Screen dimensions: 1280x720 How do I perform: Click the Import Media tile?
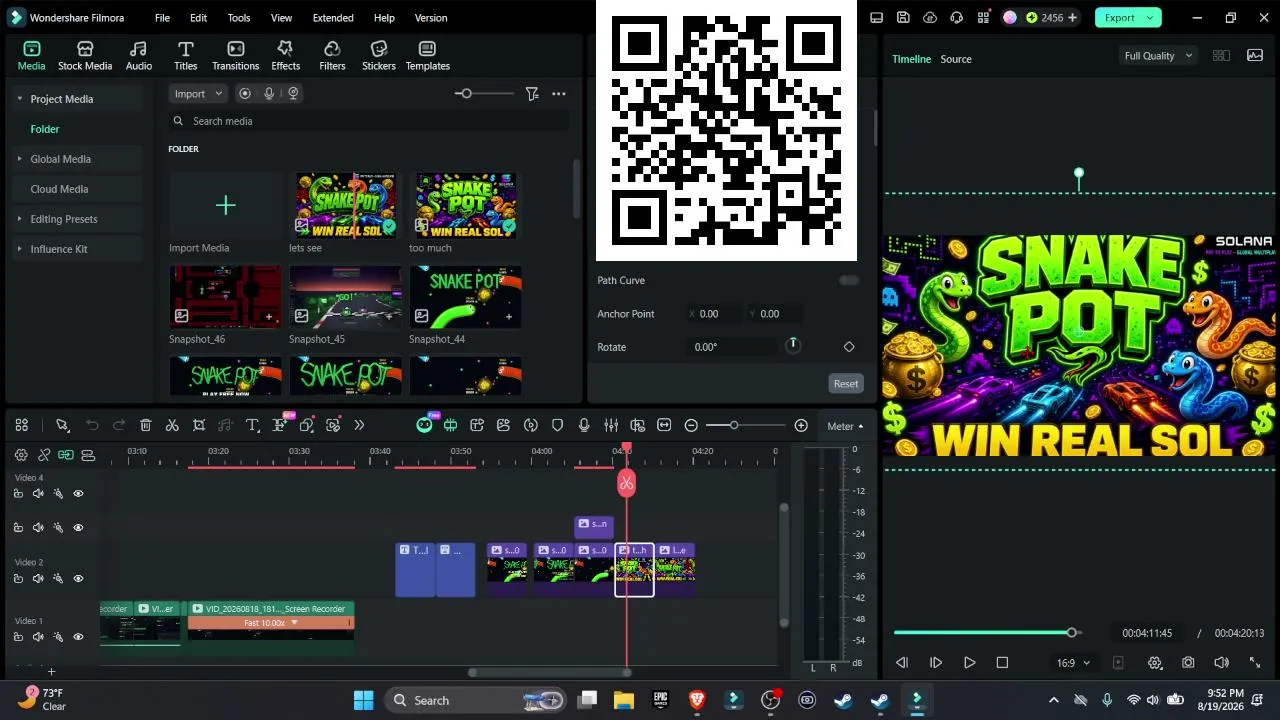click(225, 206)
